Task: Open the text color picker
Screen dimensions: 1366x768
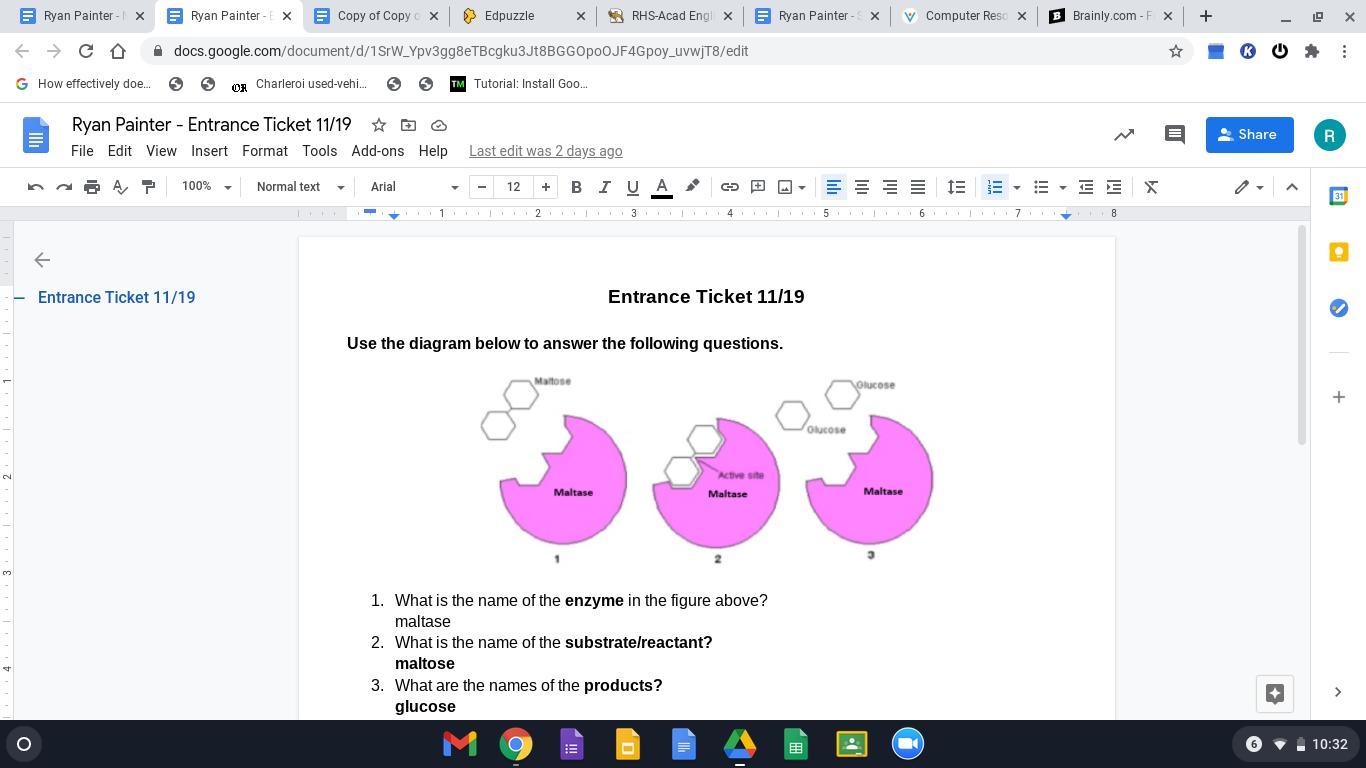Action: click(662, 187)
